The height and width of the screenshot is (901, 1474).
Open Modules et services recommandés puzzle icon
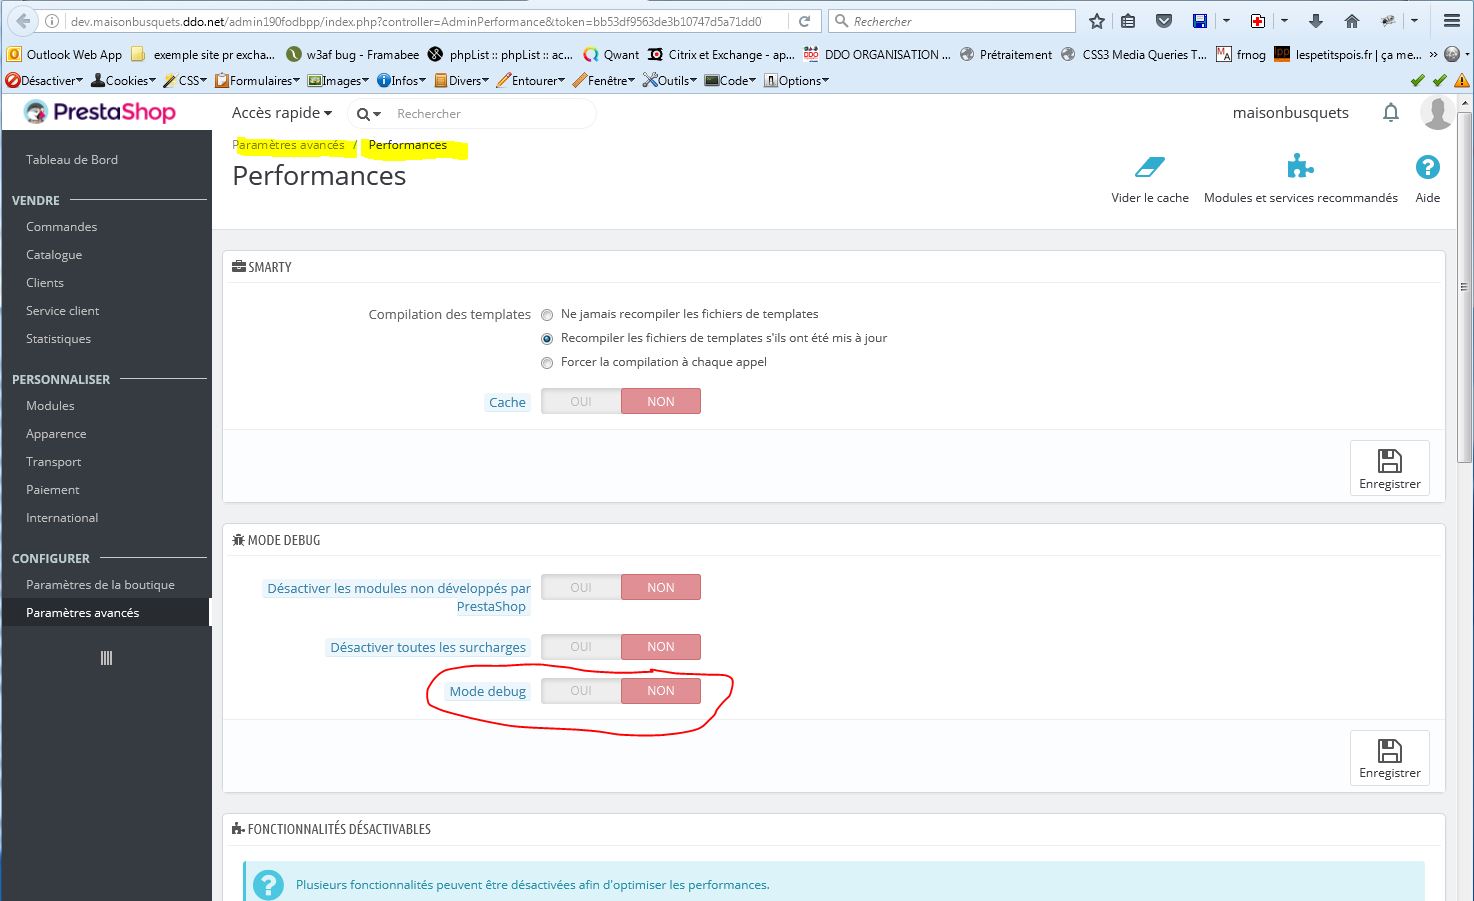pos(1300,167)
